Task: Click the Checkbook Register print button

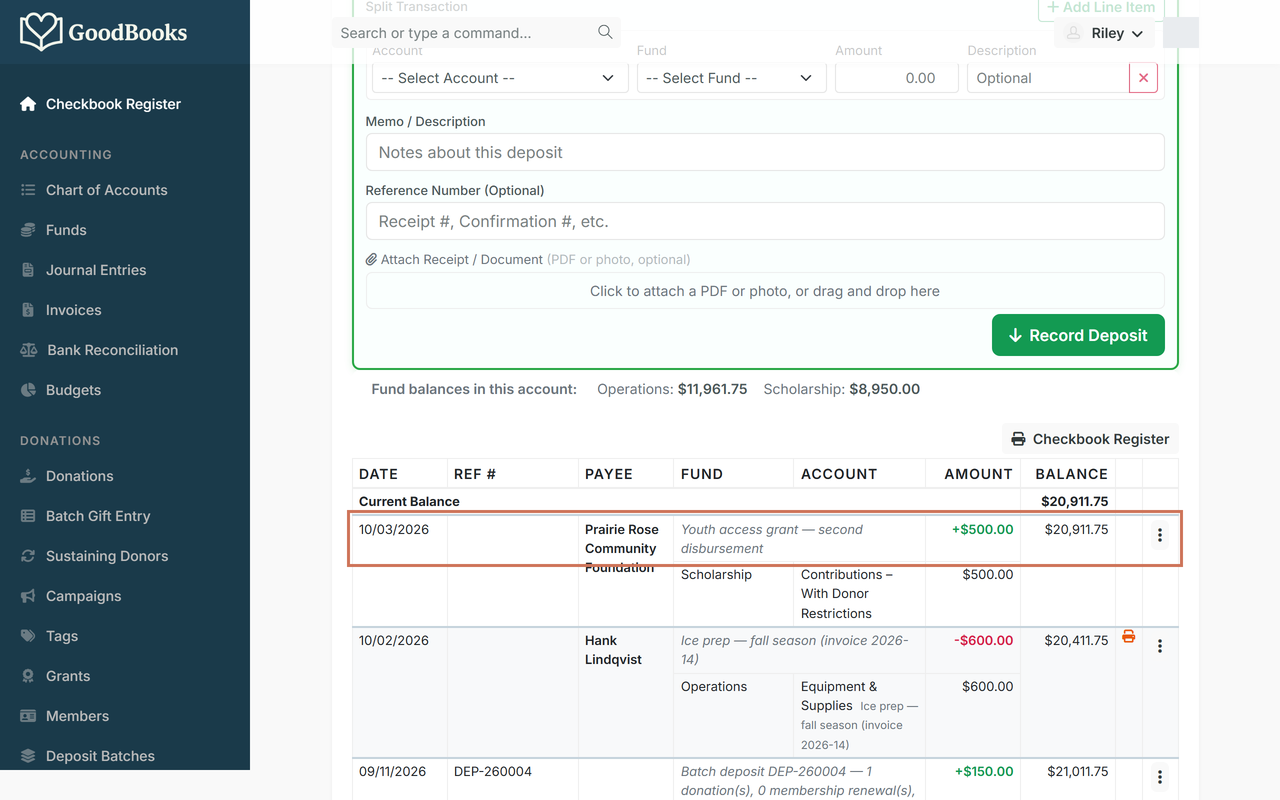Action: pos(1090,439)
